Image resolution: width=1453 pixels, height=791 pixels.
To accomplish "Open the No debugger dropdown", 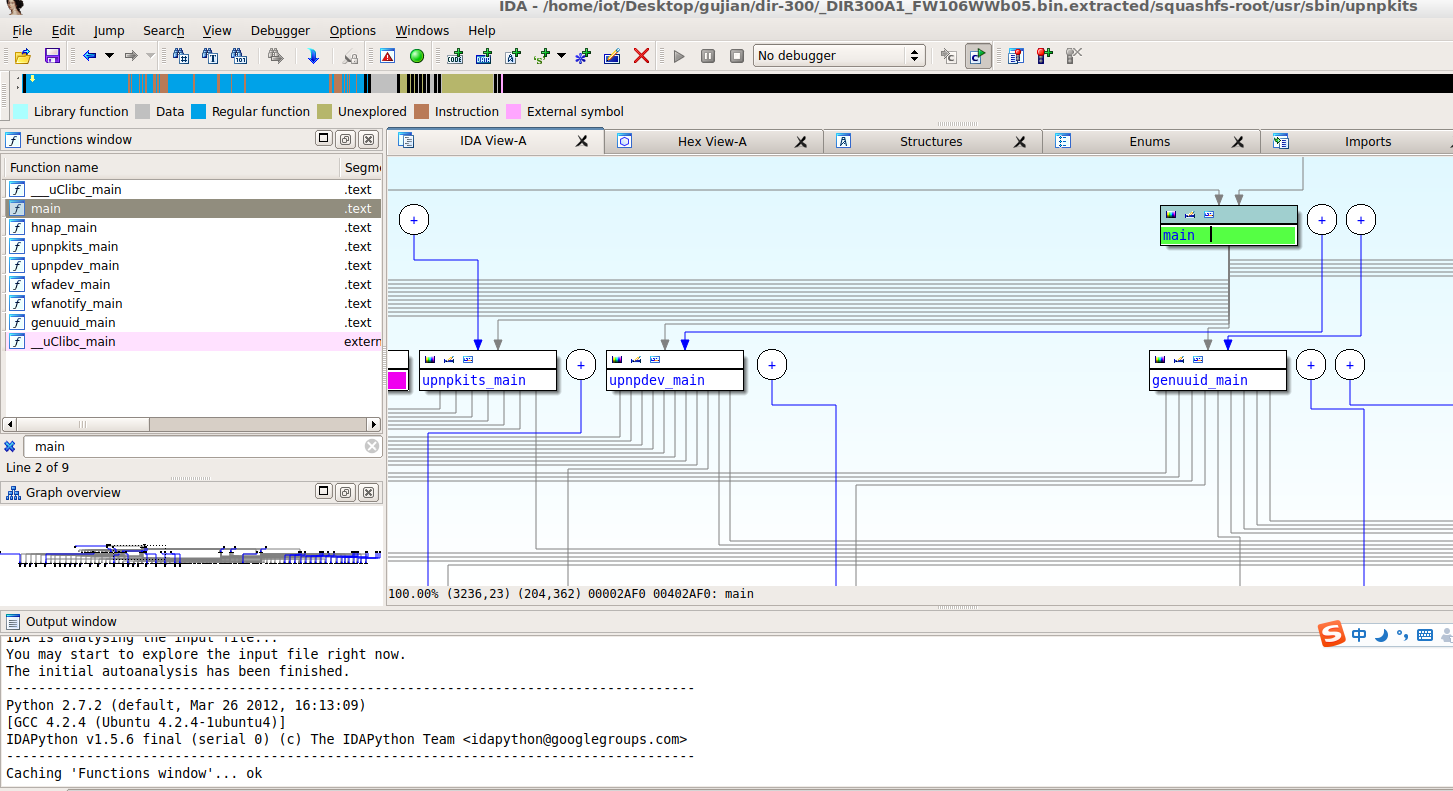I will [x=838, y=55].
